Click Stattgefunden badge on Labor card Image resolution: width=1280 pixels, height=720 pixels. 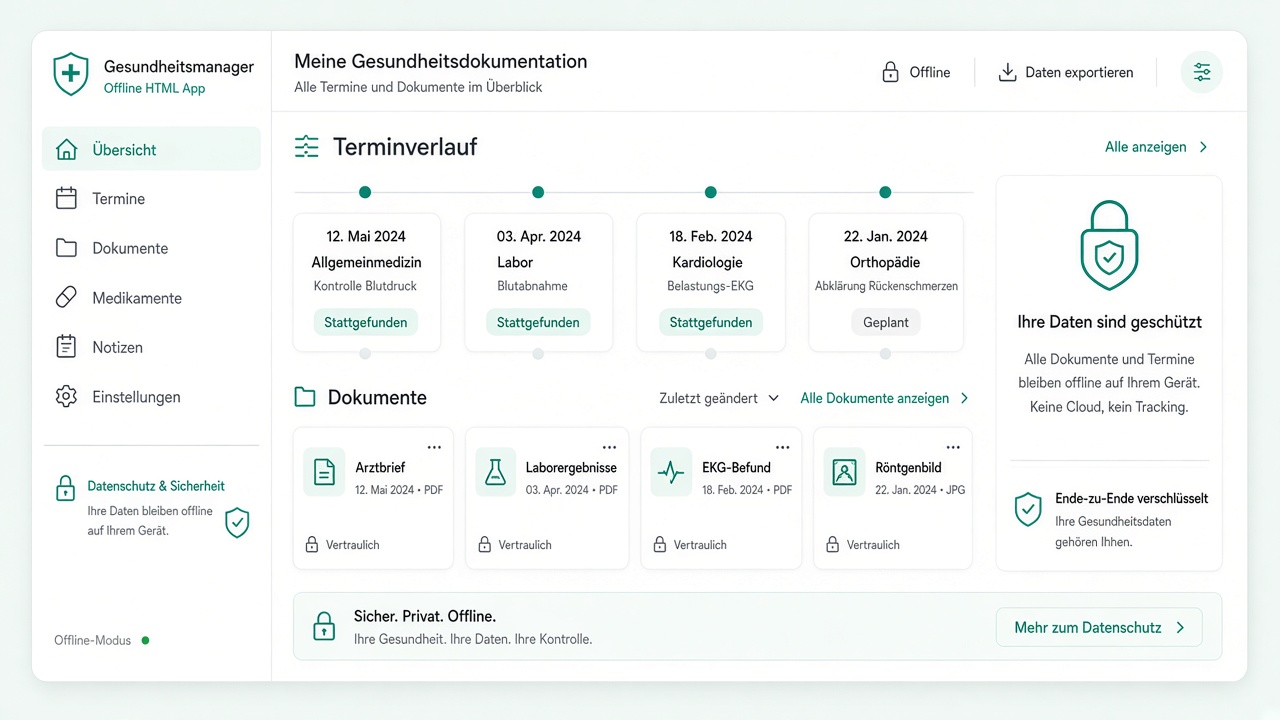(538, 322)
